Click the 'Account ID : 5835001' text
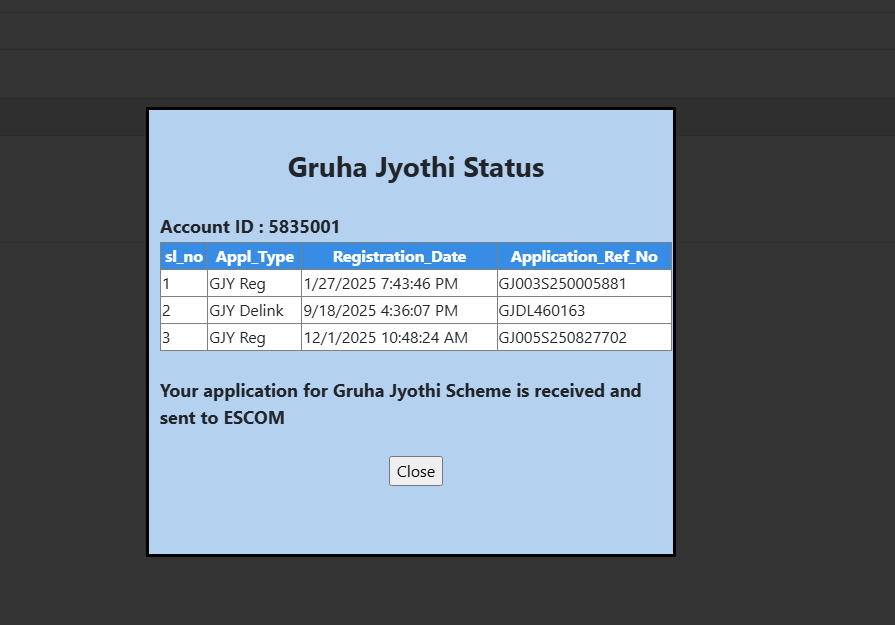The height and width of the screenshot is (625, 895). (250, 227)
